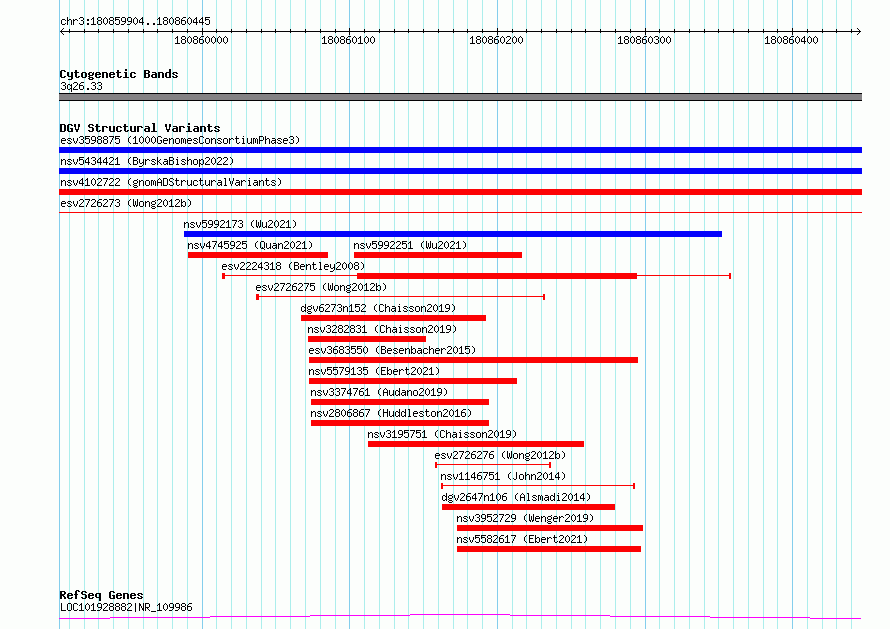Open esv2224318 Bentley2008 variant label

293,266
